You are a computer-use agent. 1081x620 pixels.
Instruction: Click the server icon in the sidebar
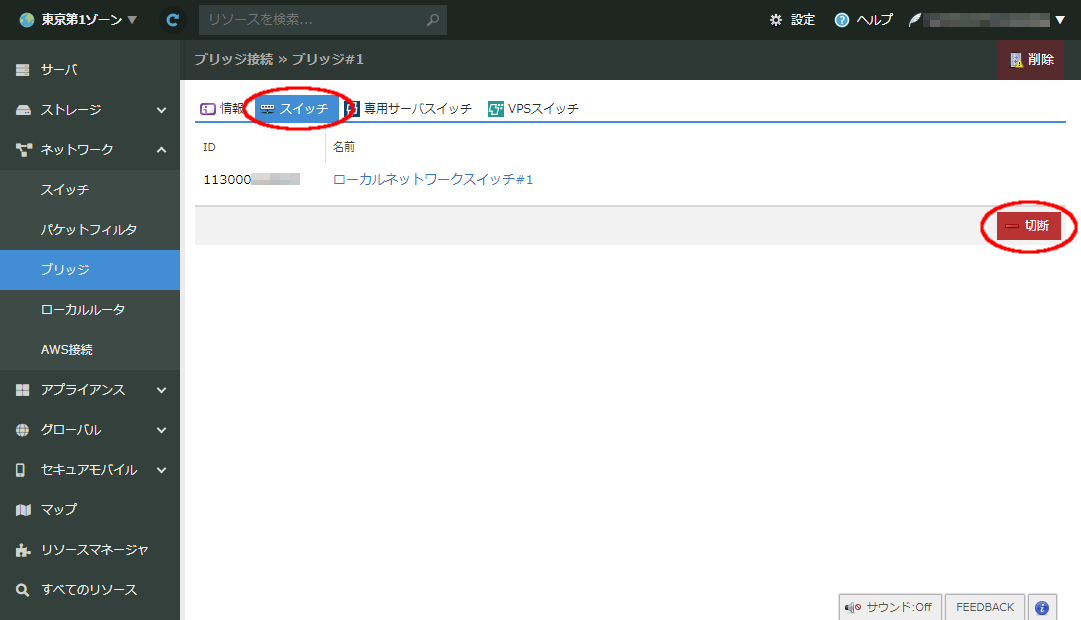click(23, 70)
